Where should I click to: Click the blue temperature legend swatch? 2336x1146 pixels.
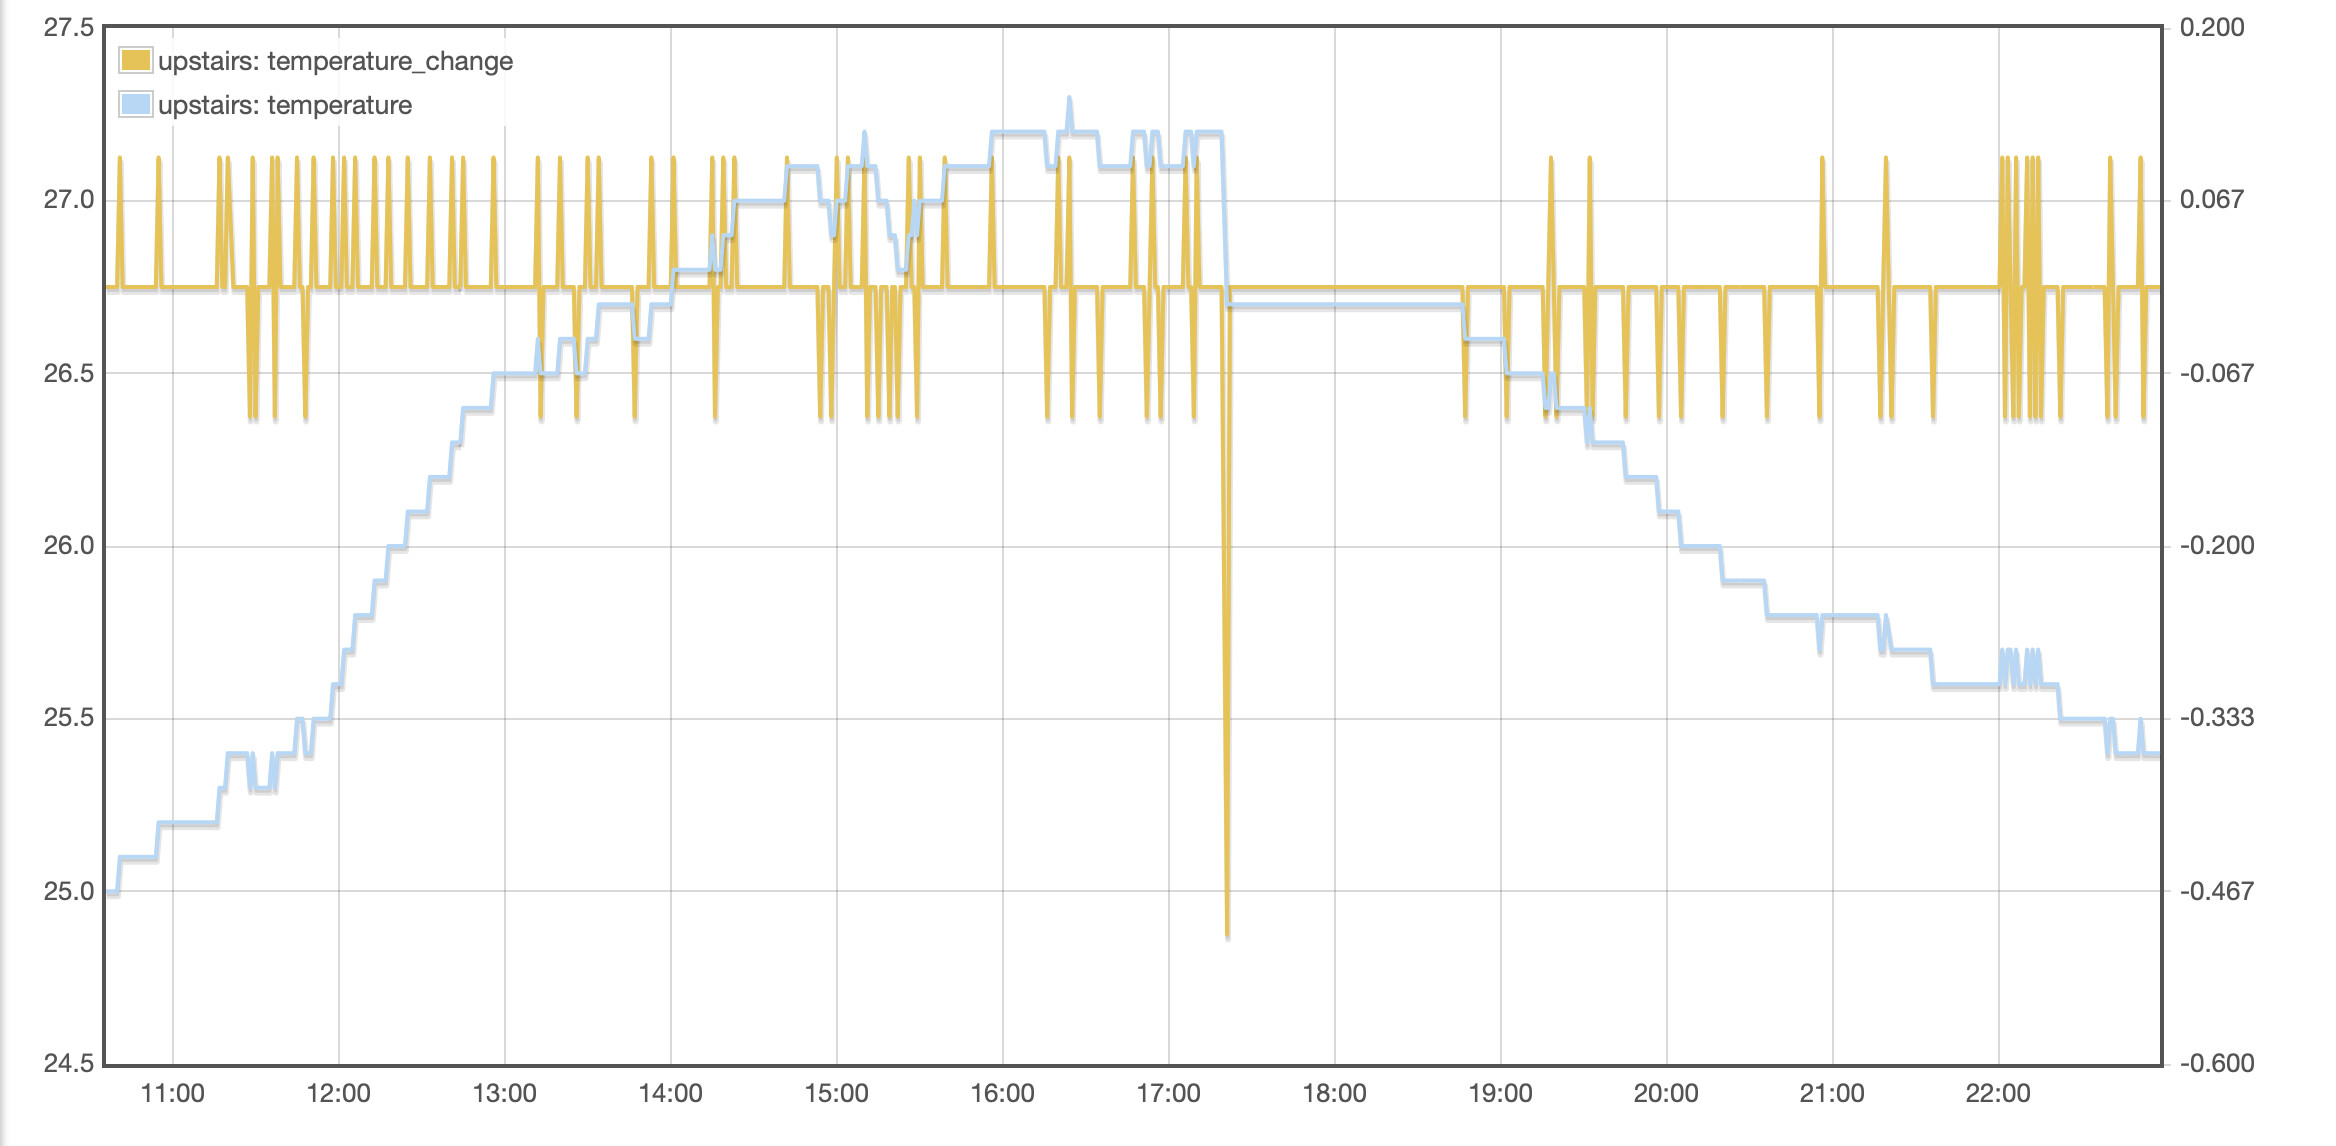[x=135, y=104]
